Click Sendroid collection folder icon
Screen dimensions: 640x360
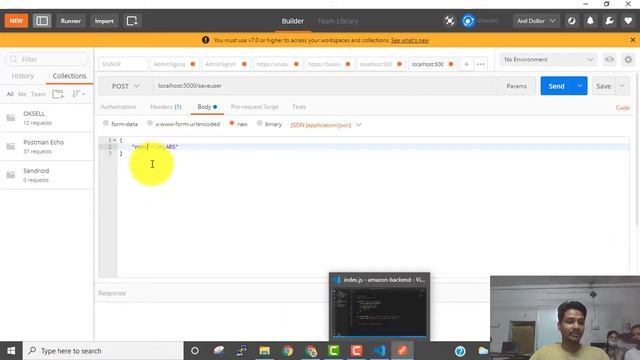click(x=11, y=175)
